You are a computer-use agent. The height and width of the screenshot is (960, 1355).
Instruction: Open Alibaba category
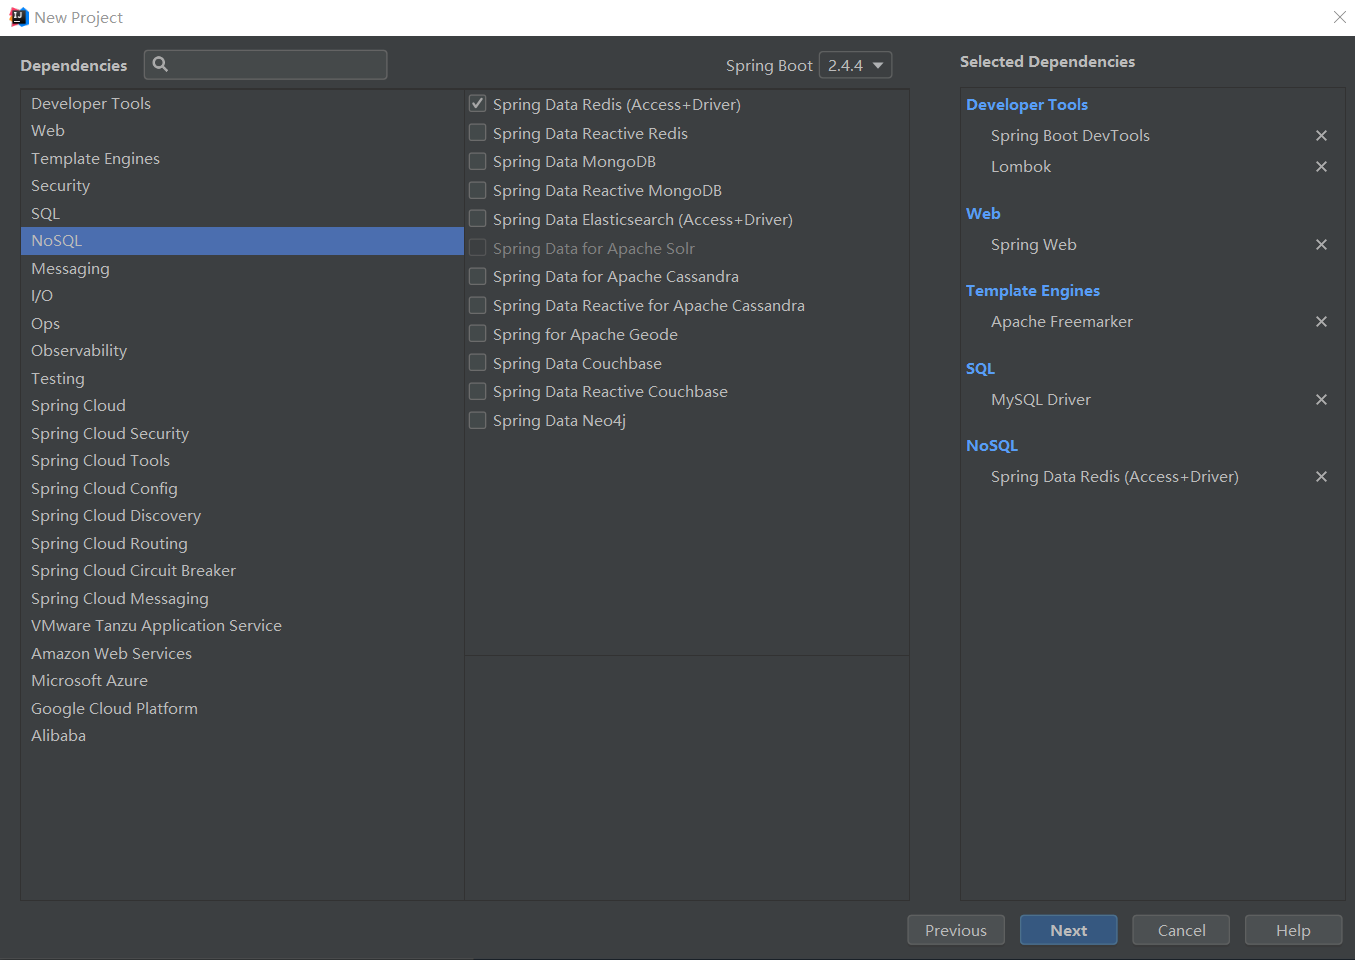(x=242, y=736)
